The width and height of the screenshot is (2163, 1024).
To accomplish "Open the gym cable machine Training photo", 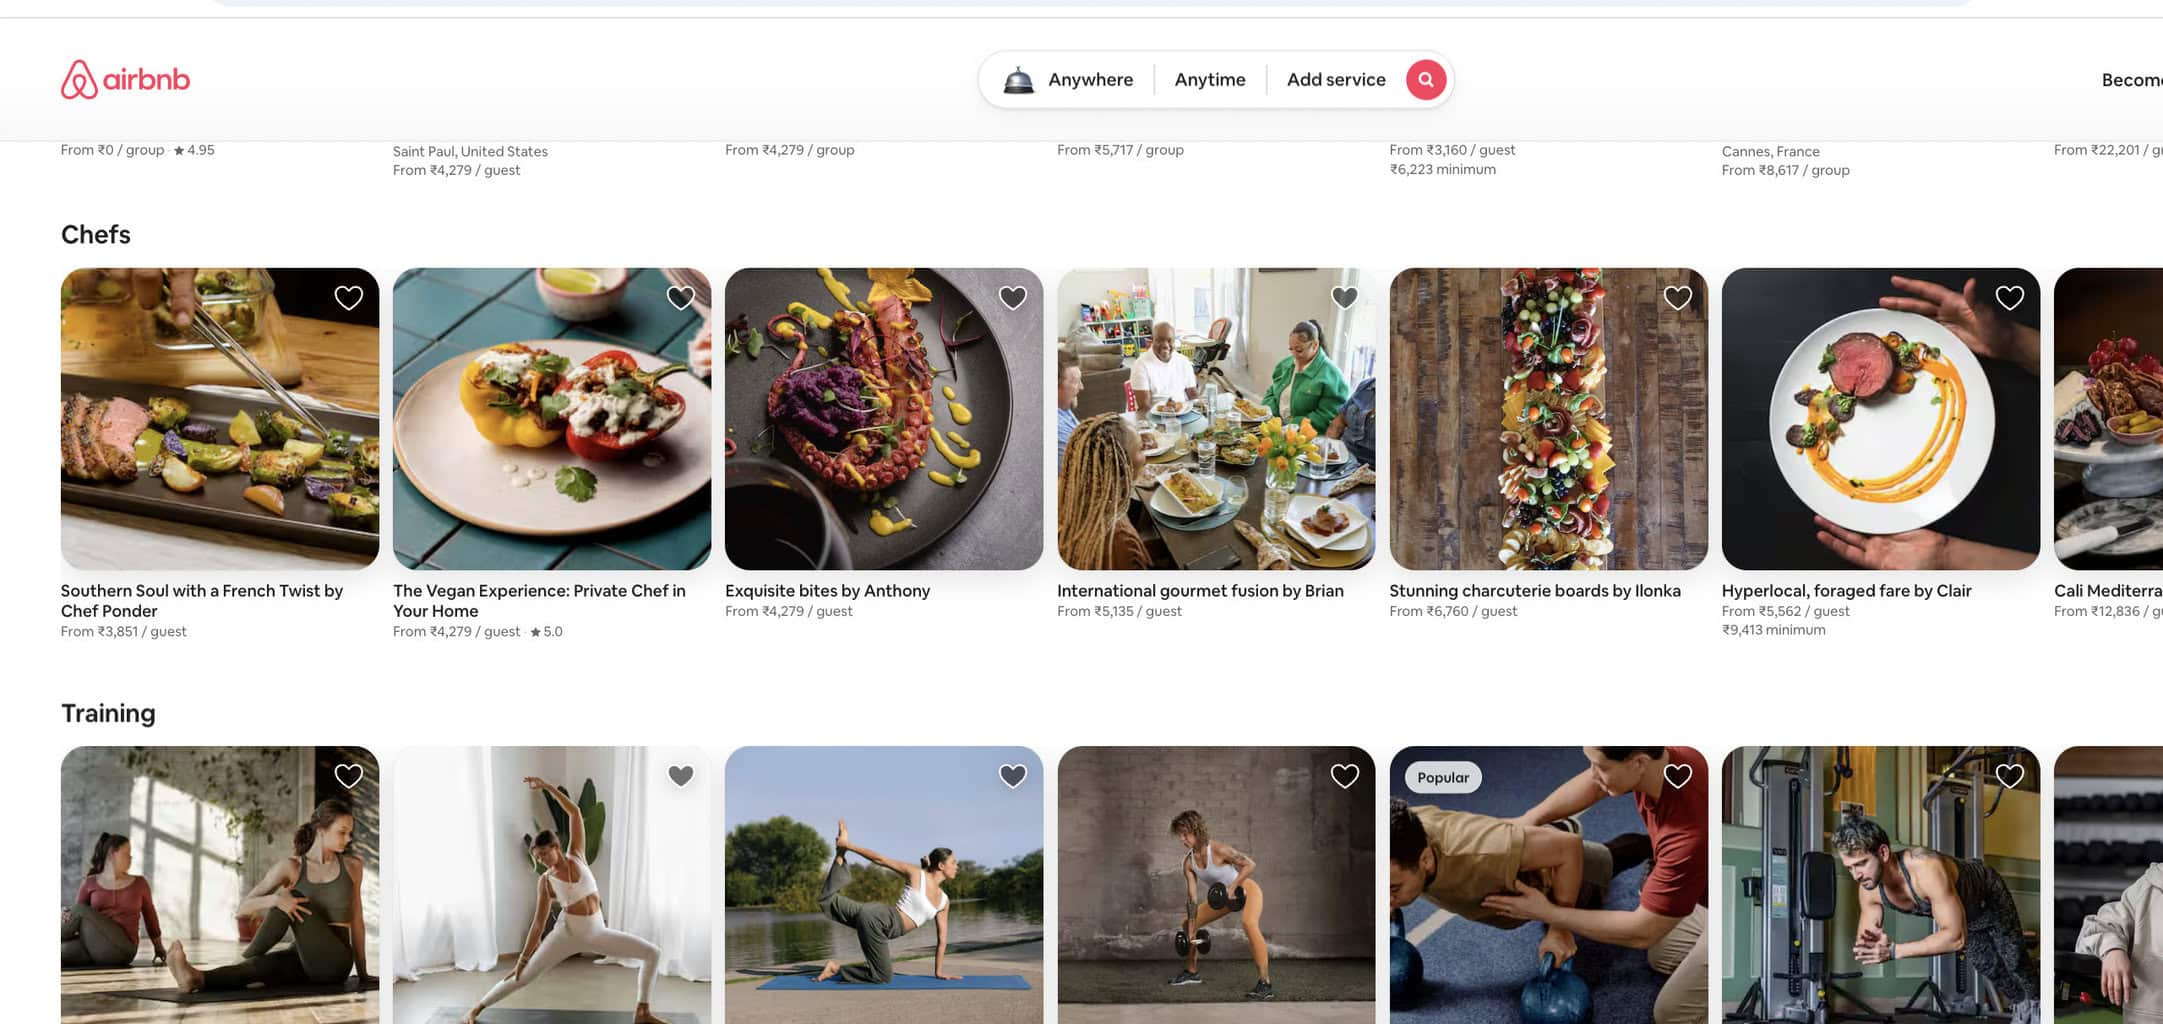I will coord(1880,885).
